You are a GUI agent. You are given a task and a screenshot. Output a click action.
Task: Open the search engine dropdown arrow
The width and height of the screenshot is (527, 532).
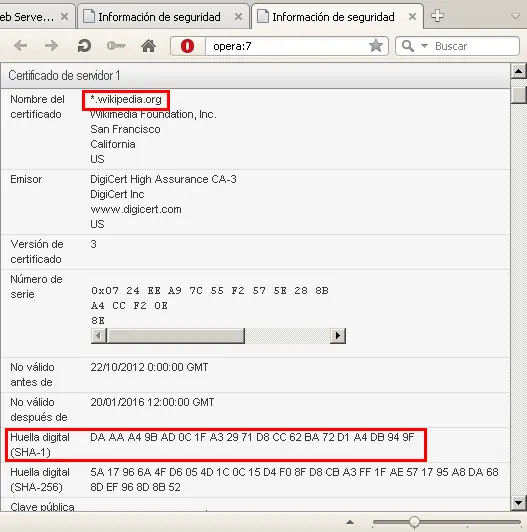click(x=424, y=46)
